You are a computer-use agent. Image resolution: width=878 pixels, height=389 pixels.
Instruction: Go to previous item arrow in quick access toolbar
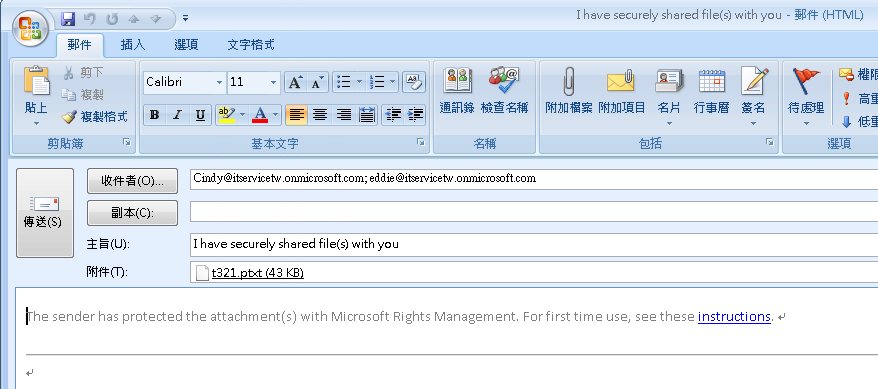point(133,19)
